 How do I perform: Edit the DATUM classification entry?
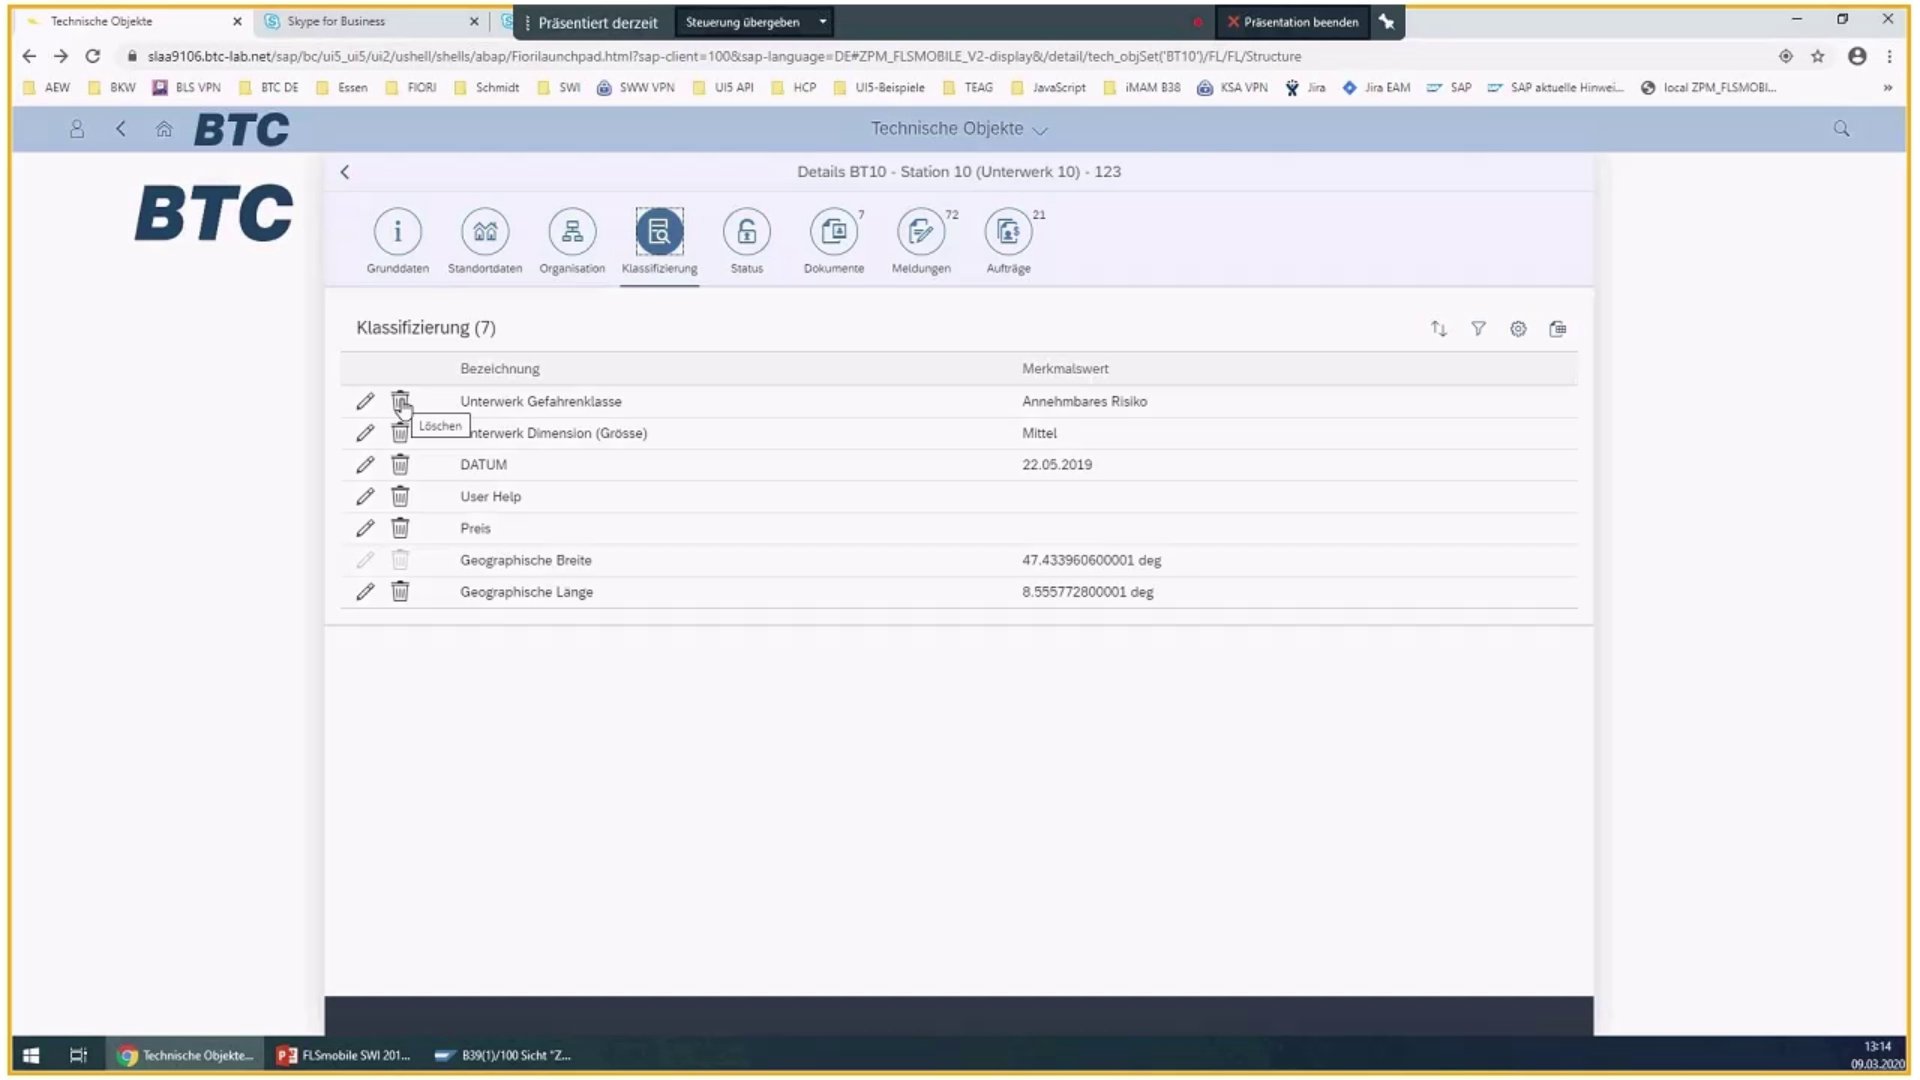pos(365,464)
